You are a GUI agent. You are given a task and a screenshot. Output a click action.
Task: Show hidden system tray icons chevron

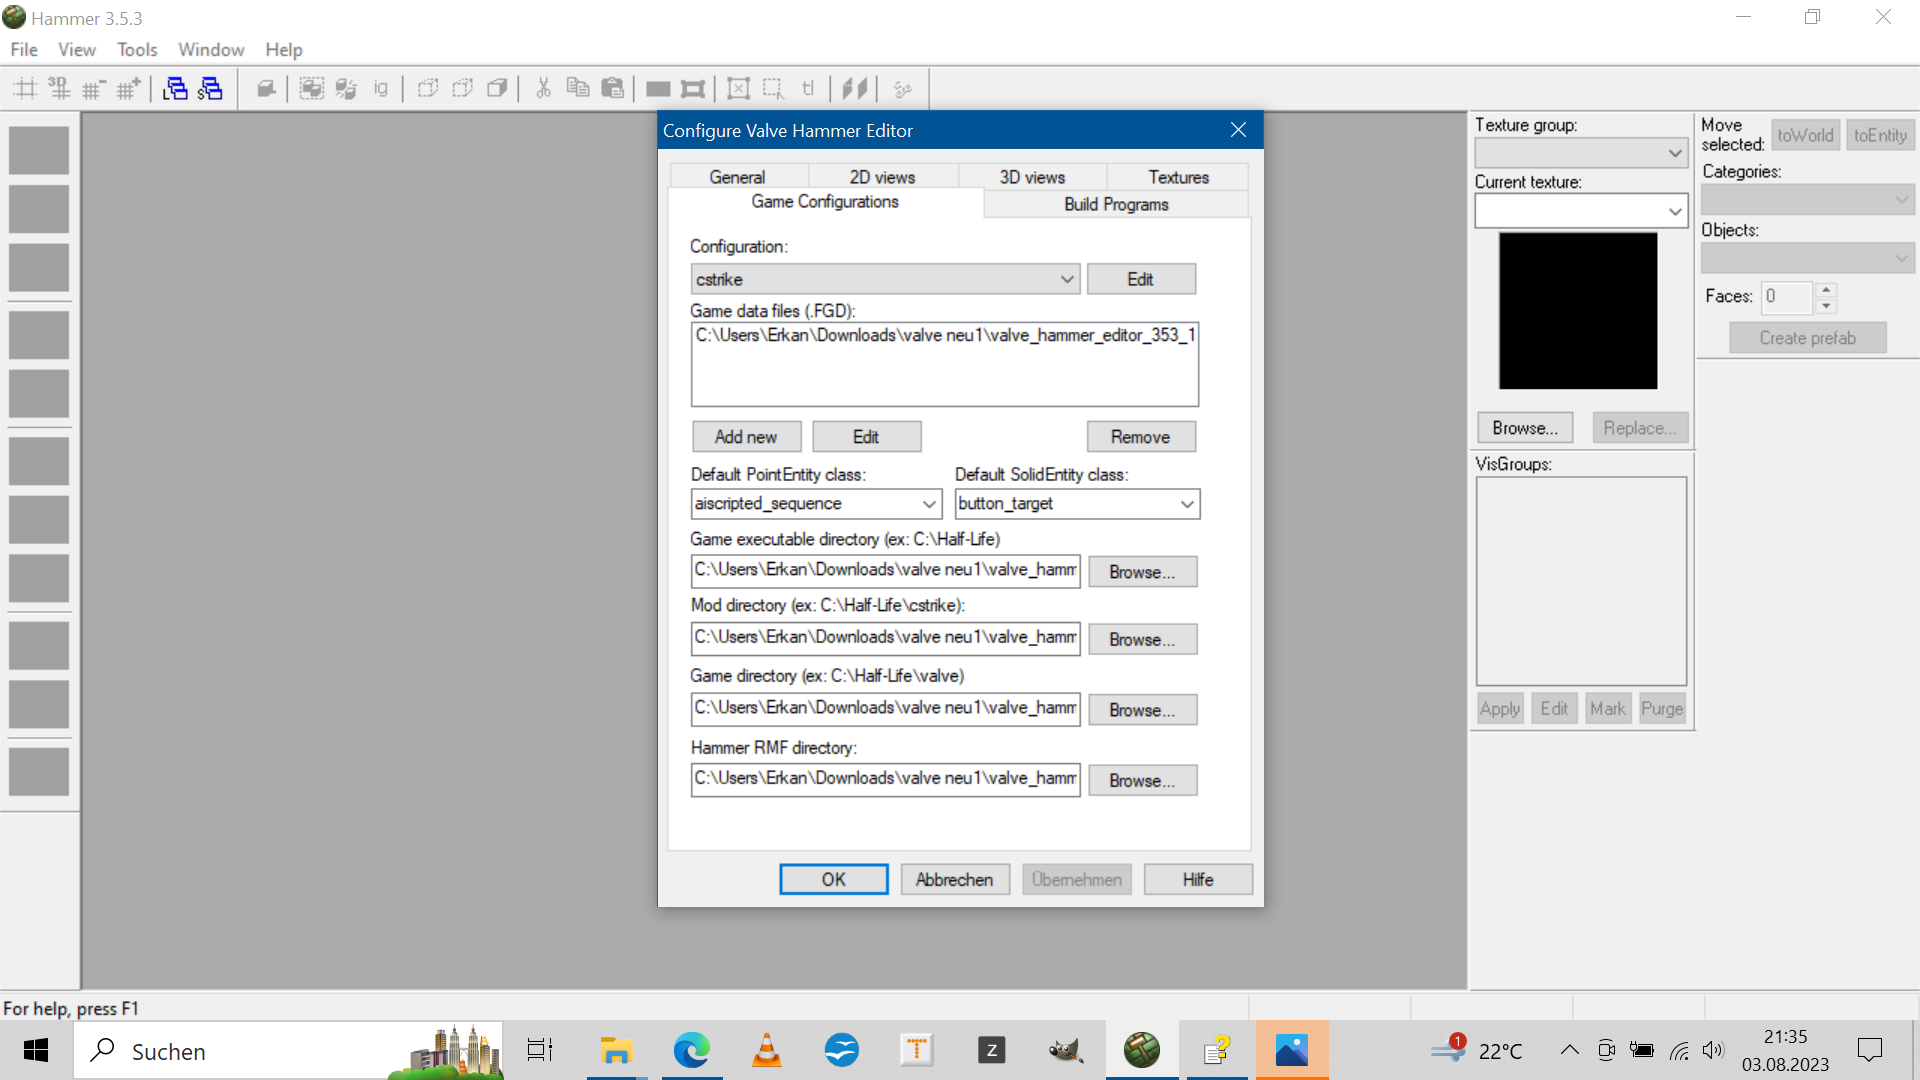1570,1050
